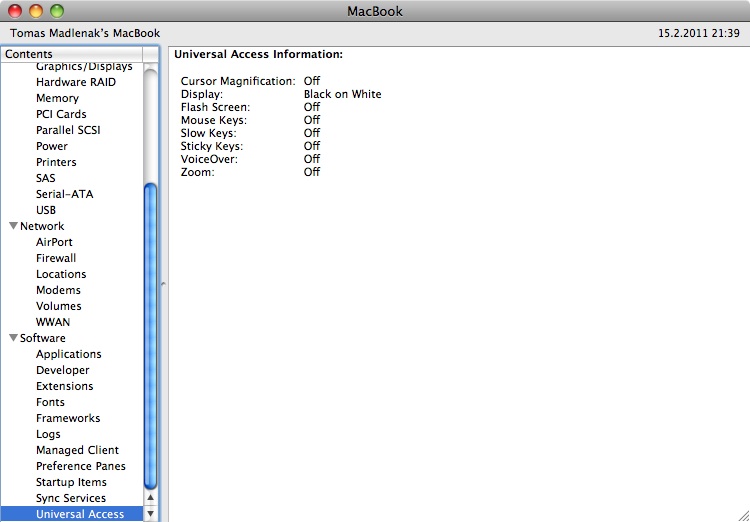
Task: Select the Network category
Action: [x=42, y=226]
